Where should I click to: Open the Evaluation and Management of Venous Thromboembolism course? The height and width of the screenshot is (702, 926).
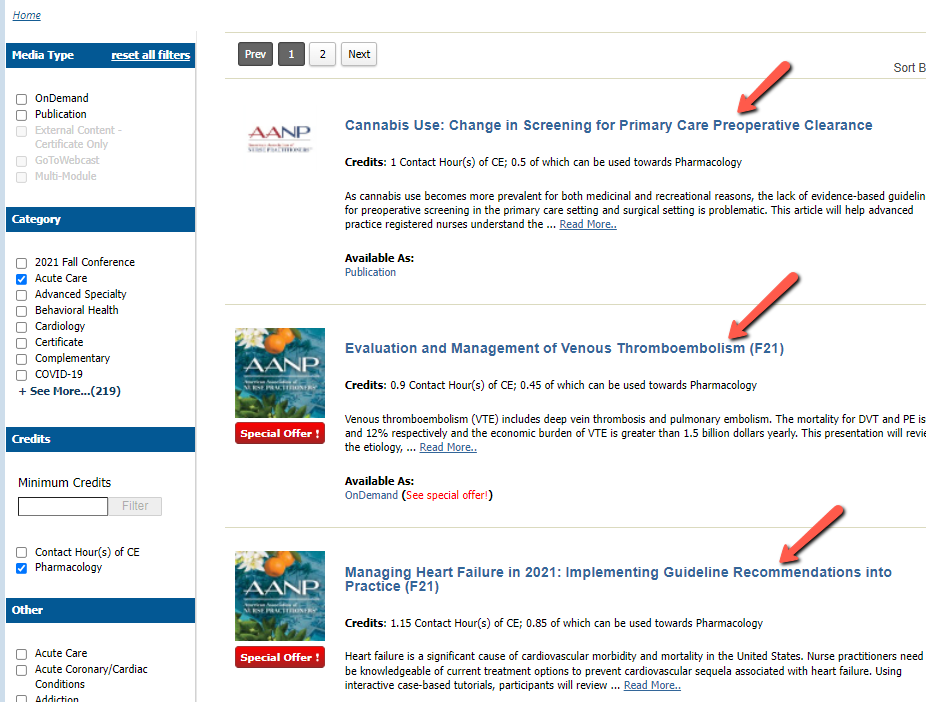[x=564, y=348]
